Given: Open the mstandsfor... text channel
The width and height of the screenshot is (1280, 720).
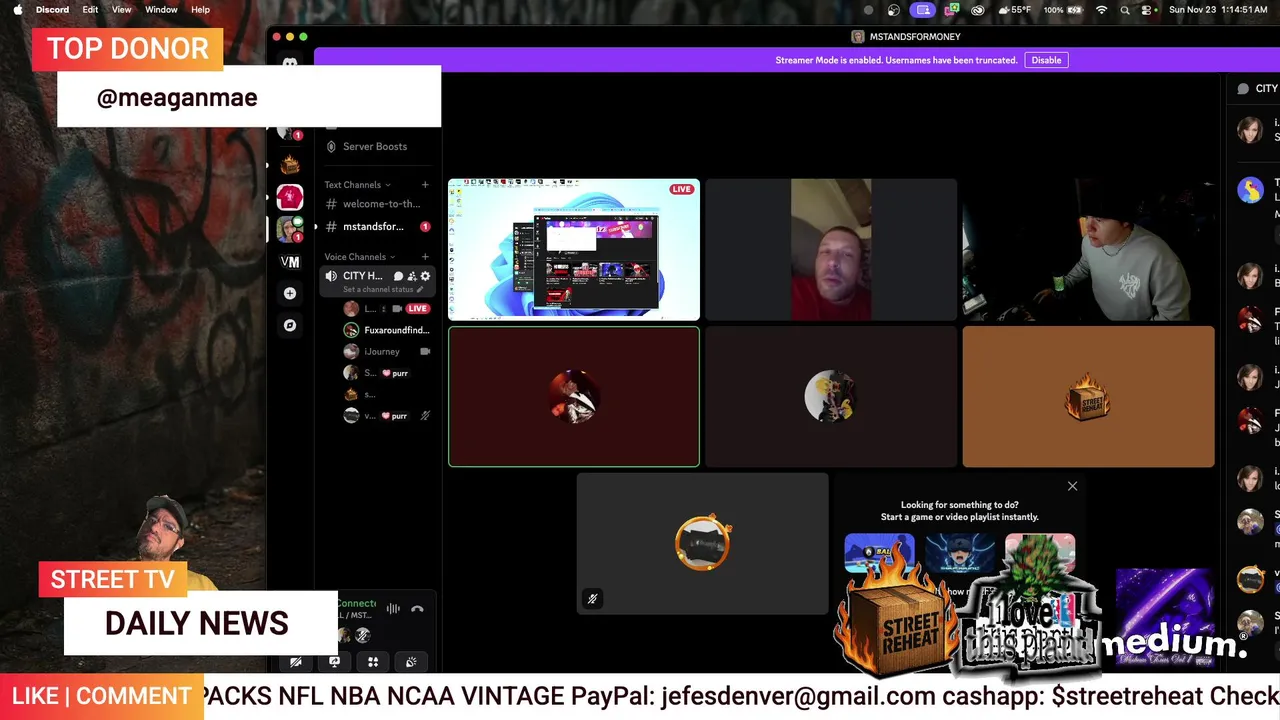Looking at the screenshot, I should pos(377,227).
